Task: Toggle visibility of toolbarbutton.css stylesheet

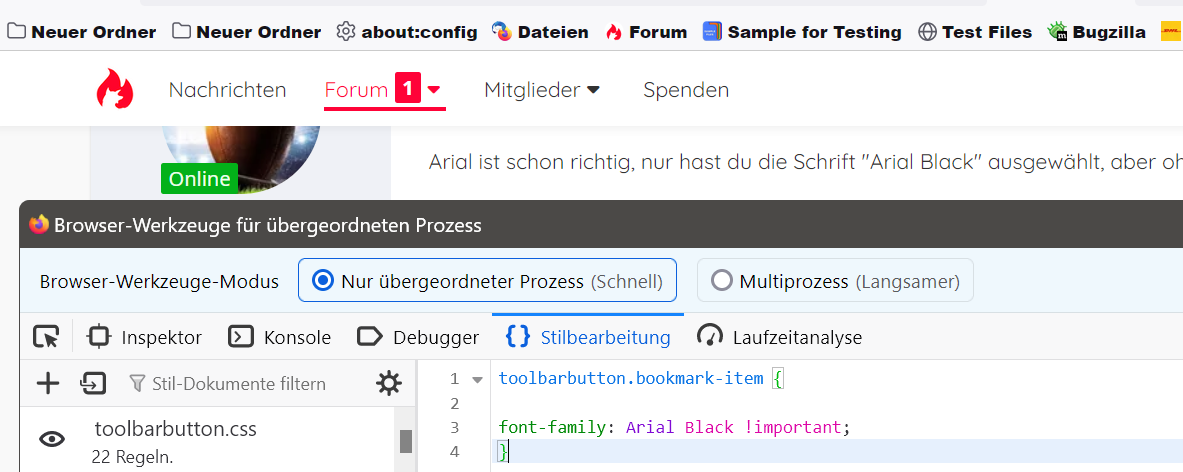Action: click(52, 439)
